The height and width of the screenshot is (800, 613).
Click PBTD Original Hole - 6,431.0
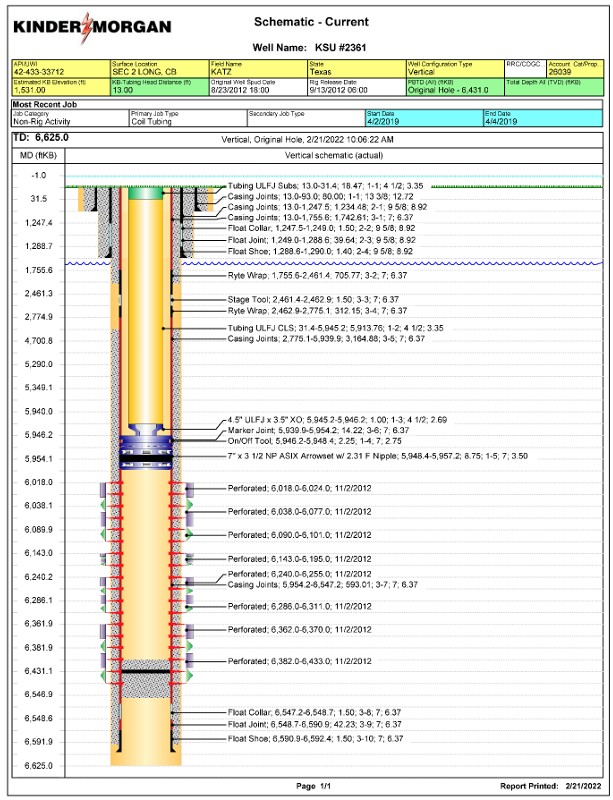(x=448, y=90)
